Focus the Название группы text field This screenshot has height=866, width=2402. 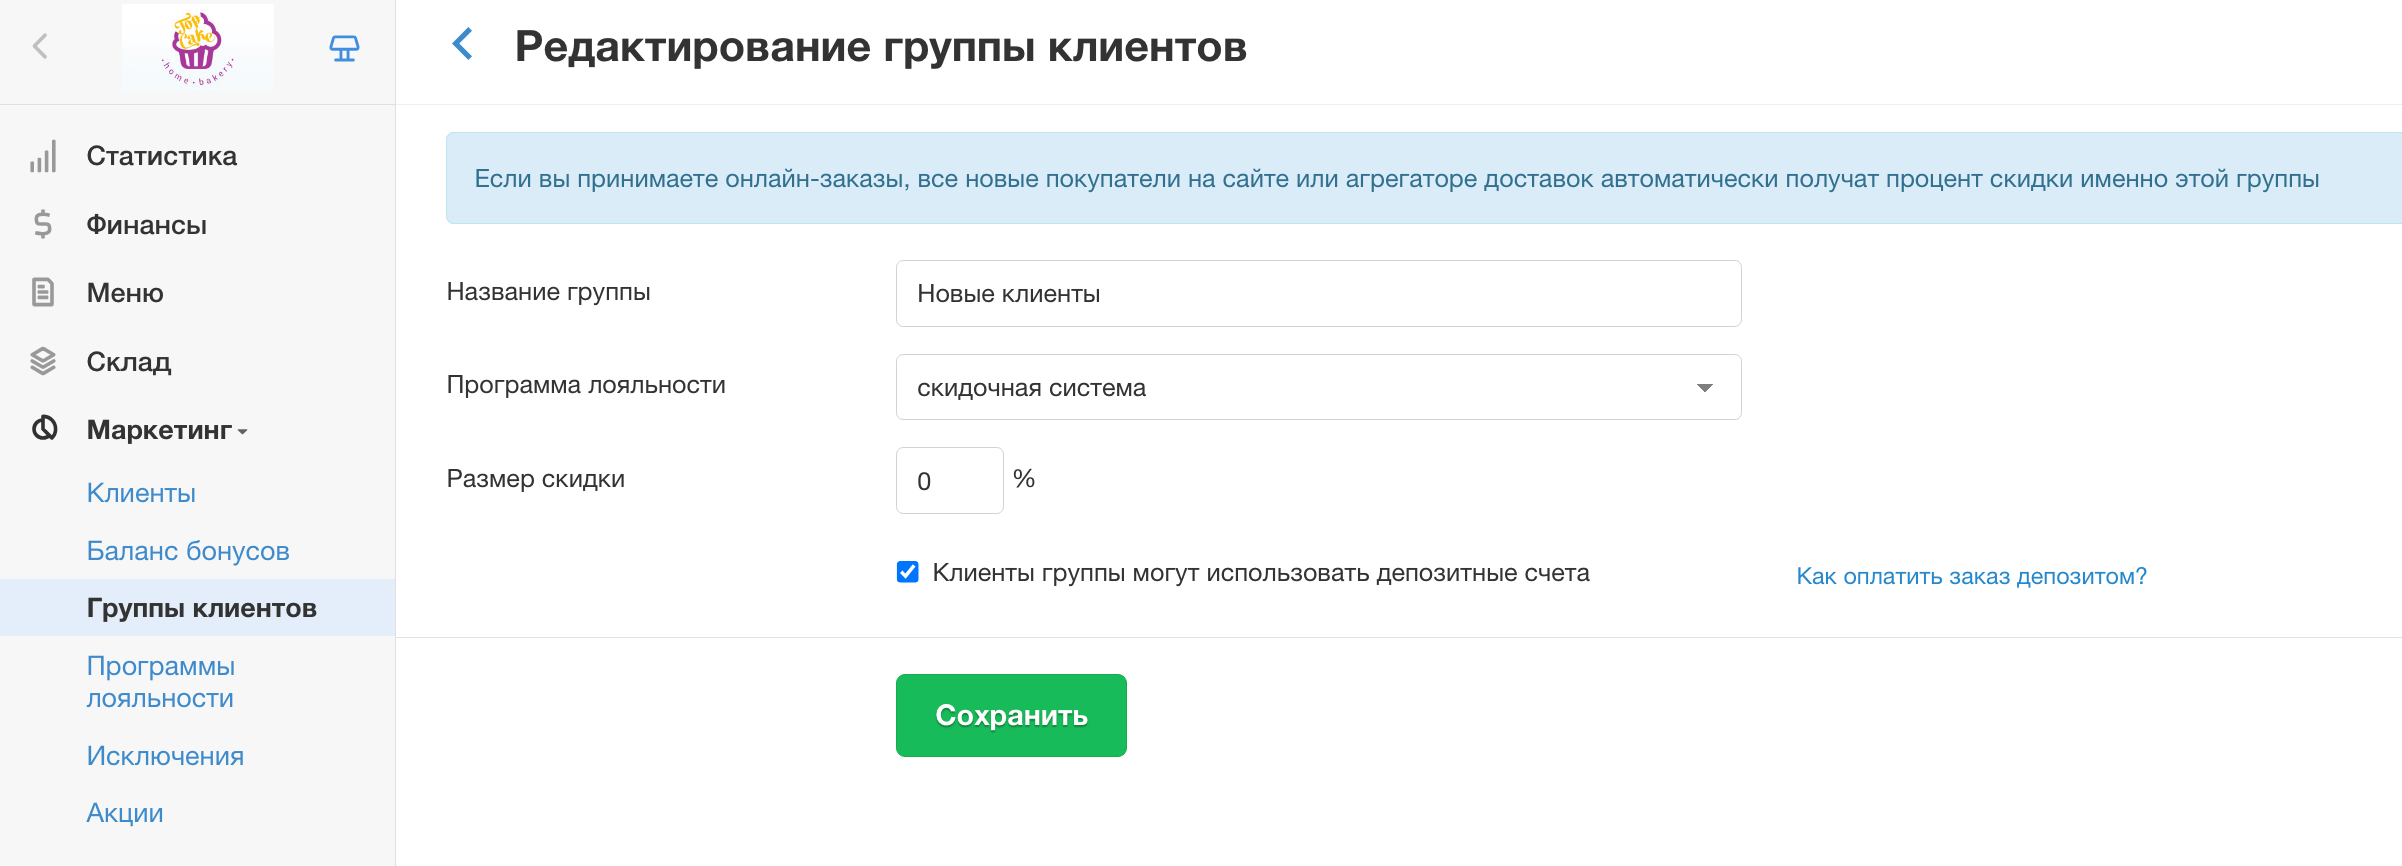(1317, 293)
